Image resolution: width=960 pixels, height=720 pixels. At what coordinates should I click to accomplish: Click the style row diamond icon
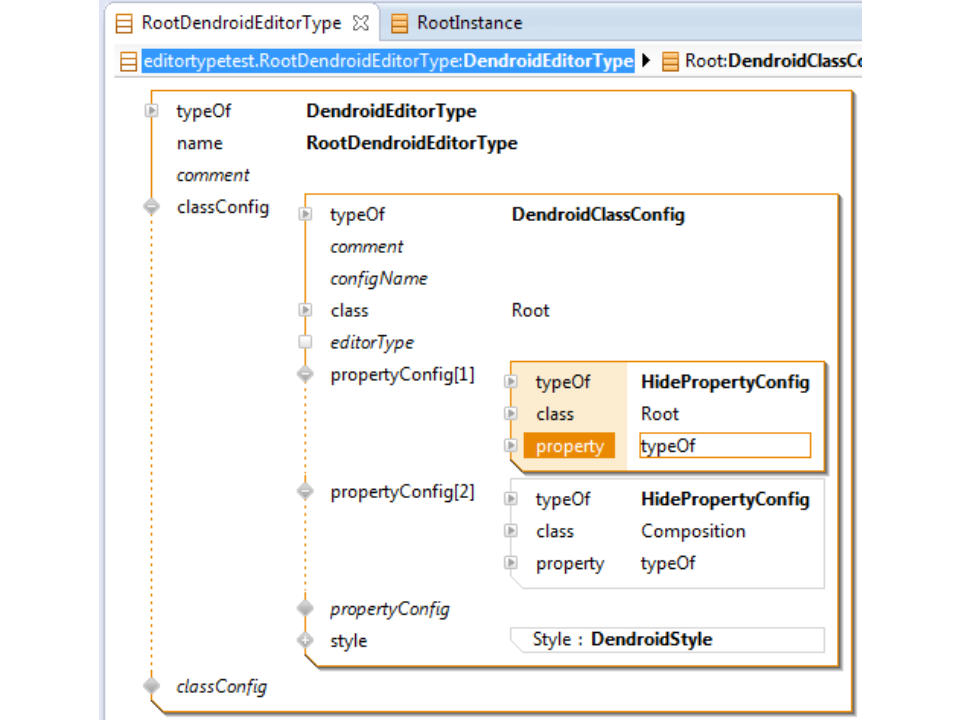click(306, 640)
